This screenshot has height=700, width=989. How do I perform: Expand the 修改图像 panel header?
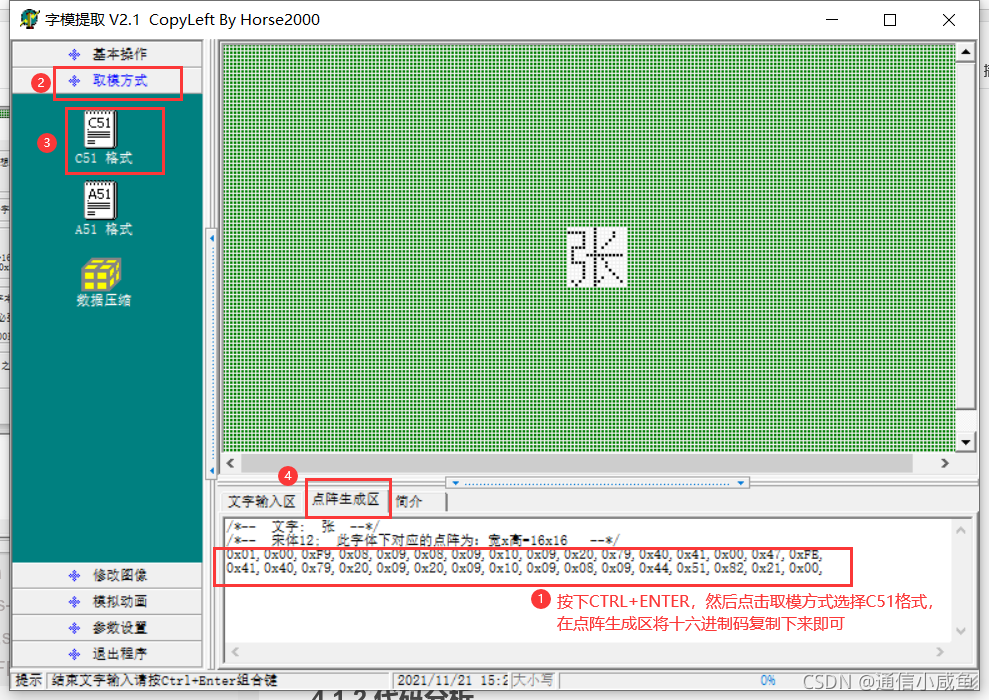pyautogui.click(x=107, y=575)
